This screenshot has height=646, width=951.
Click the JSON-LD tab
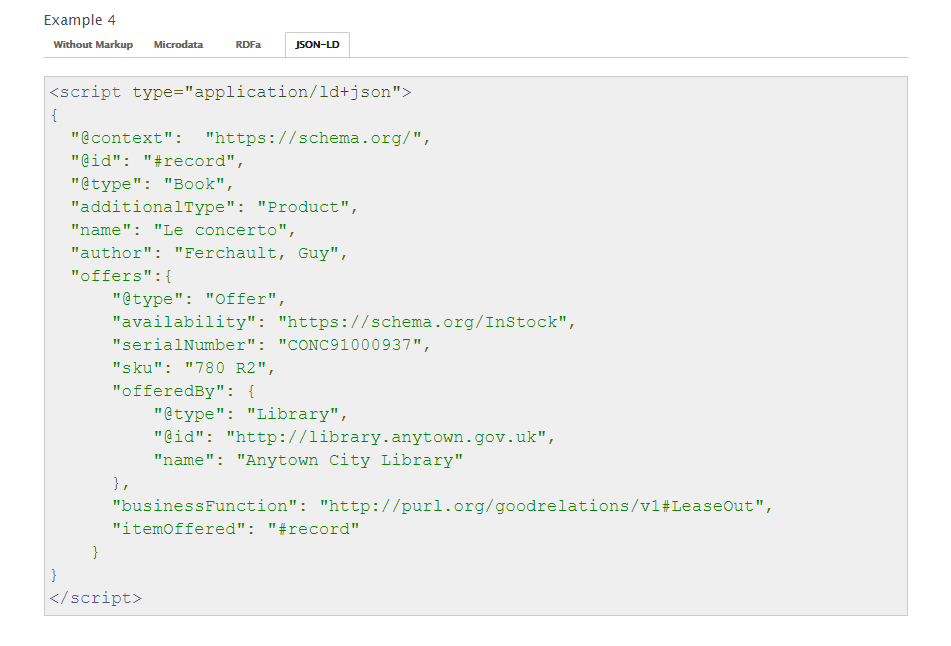click(x=317, y=45)
